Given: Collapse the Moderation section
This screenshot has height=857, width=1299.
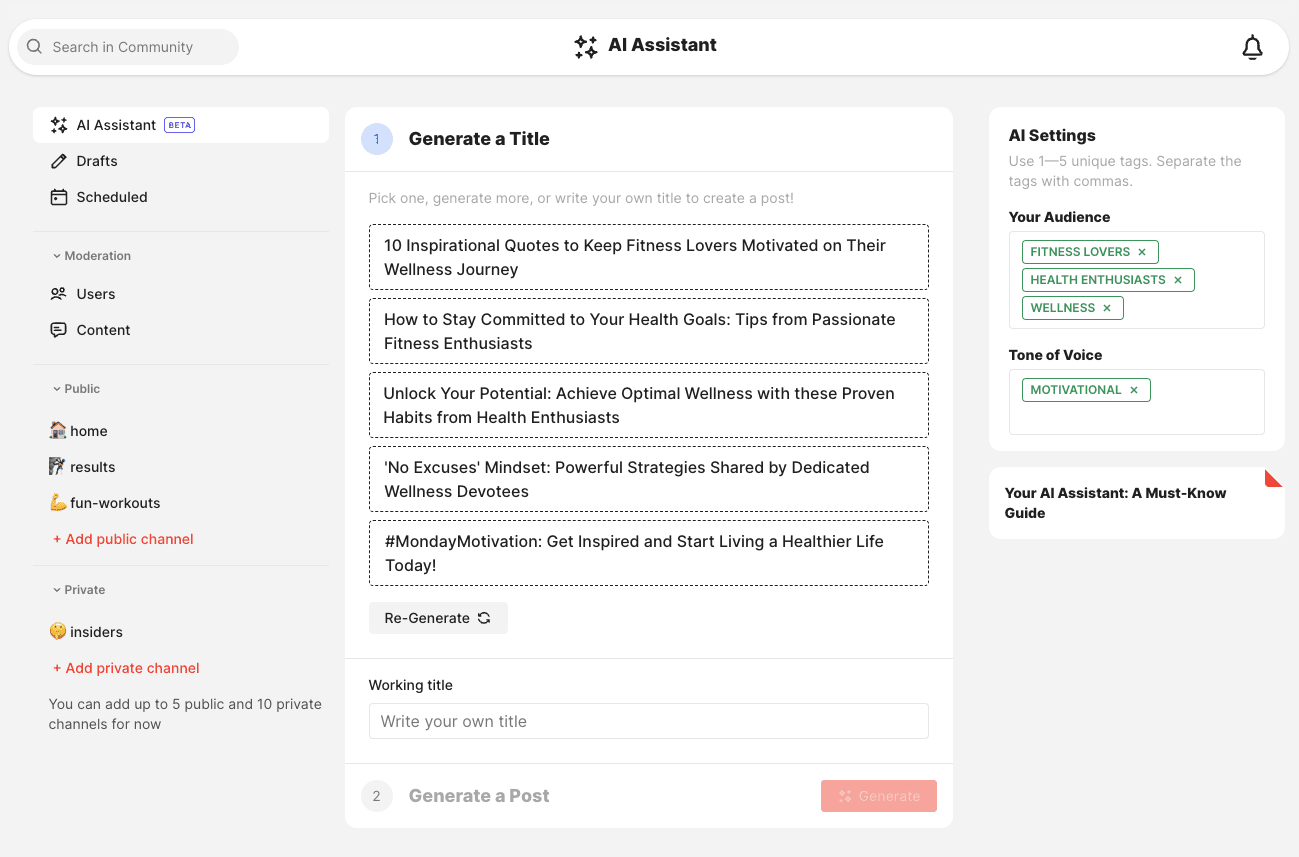Looking at the screenshot, I should pos(56,255).
